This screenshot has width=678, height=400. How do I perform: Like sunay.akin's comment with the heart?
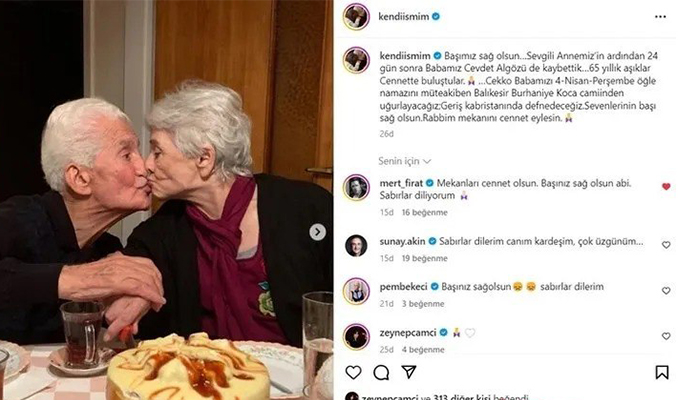pyautogui.click(x=666, y=244)
